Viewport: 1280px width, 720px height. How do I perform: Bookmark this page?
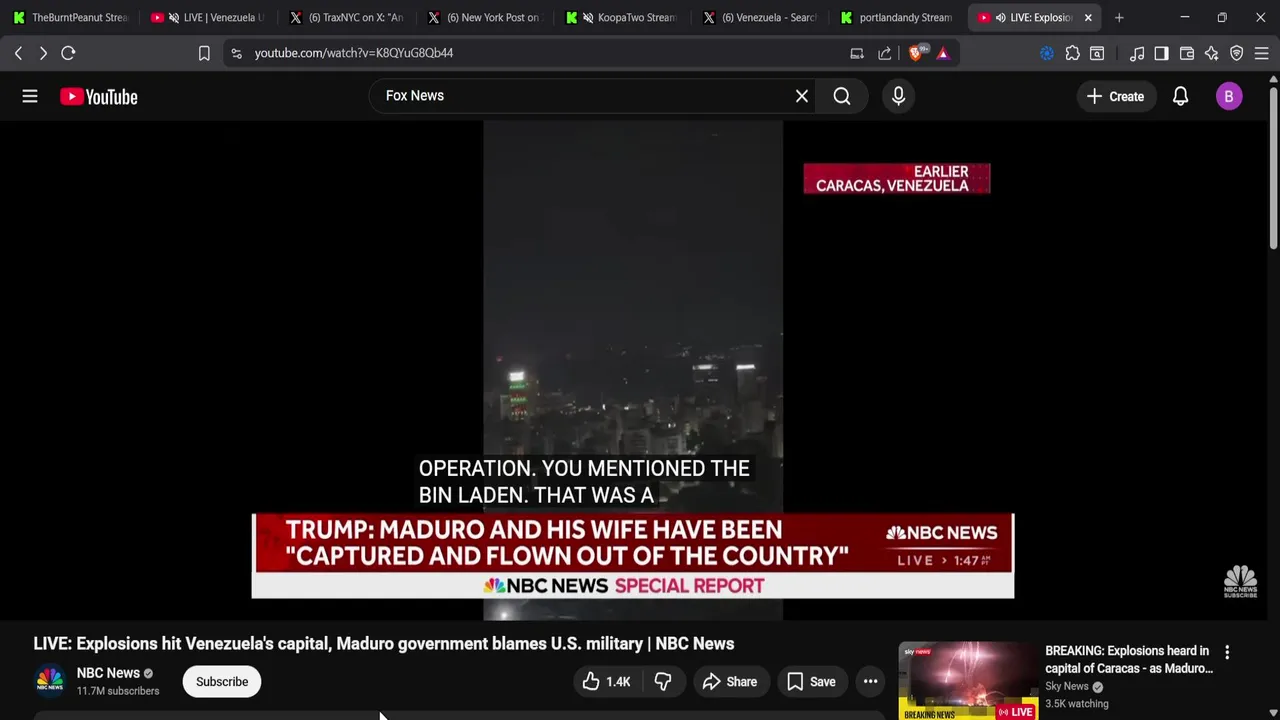click(204, 53)
